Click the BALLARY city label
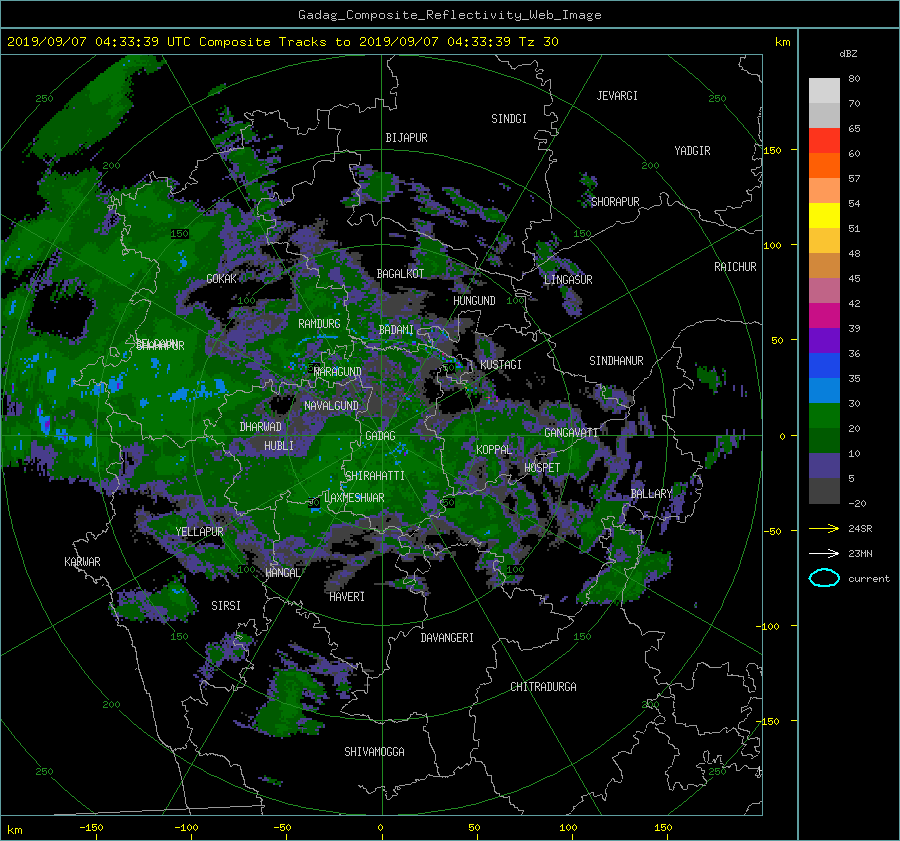 [651, 494]
